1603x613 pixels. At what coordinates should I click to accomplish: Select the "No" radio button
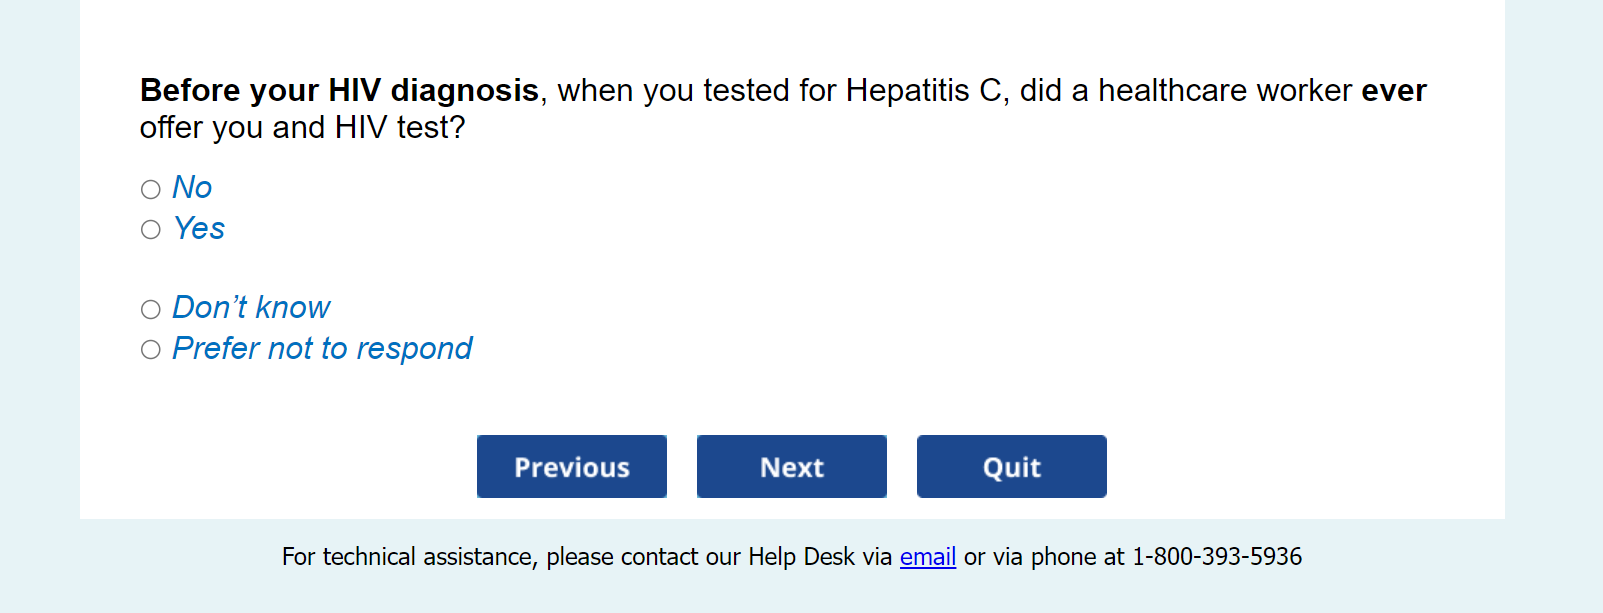[x=151, y=189]
